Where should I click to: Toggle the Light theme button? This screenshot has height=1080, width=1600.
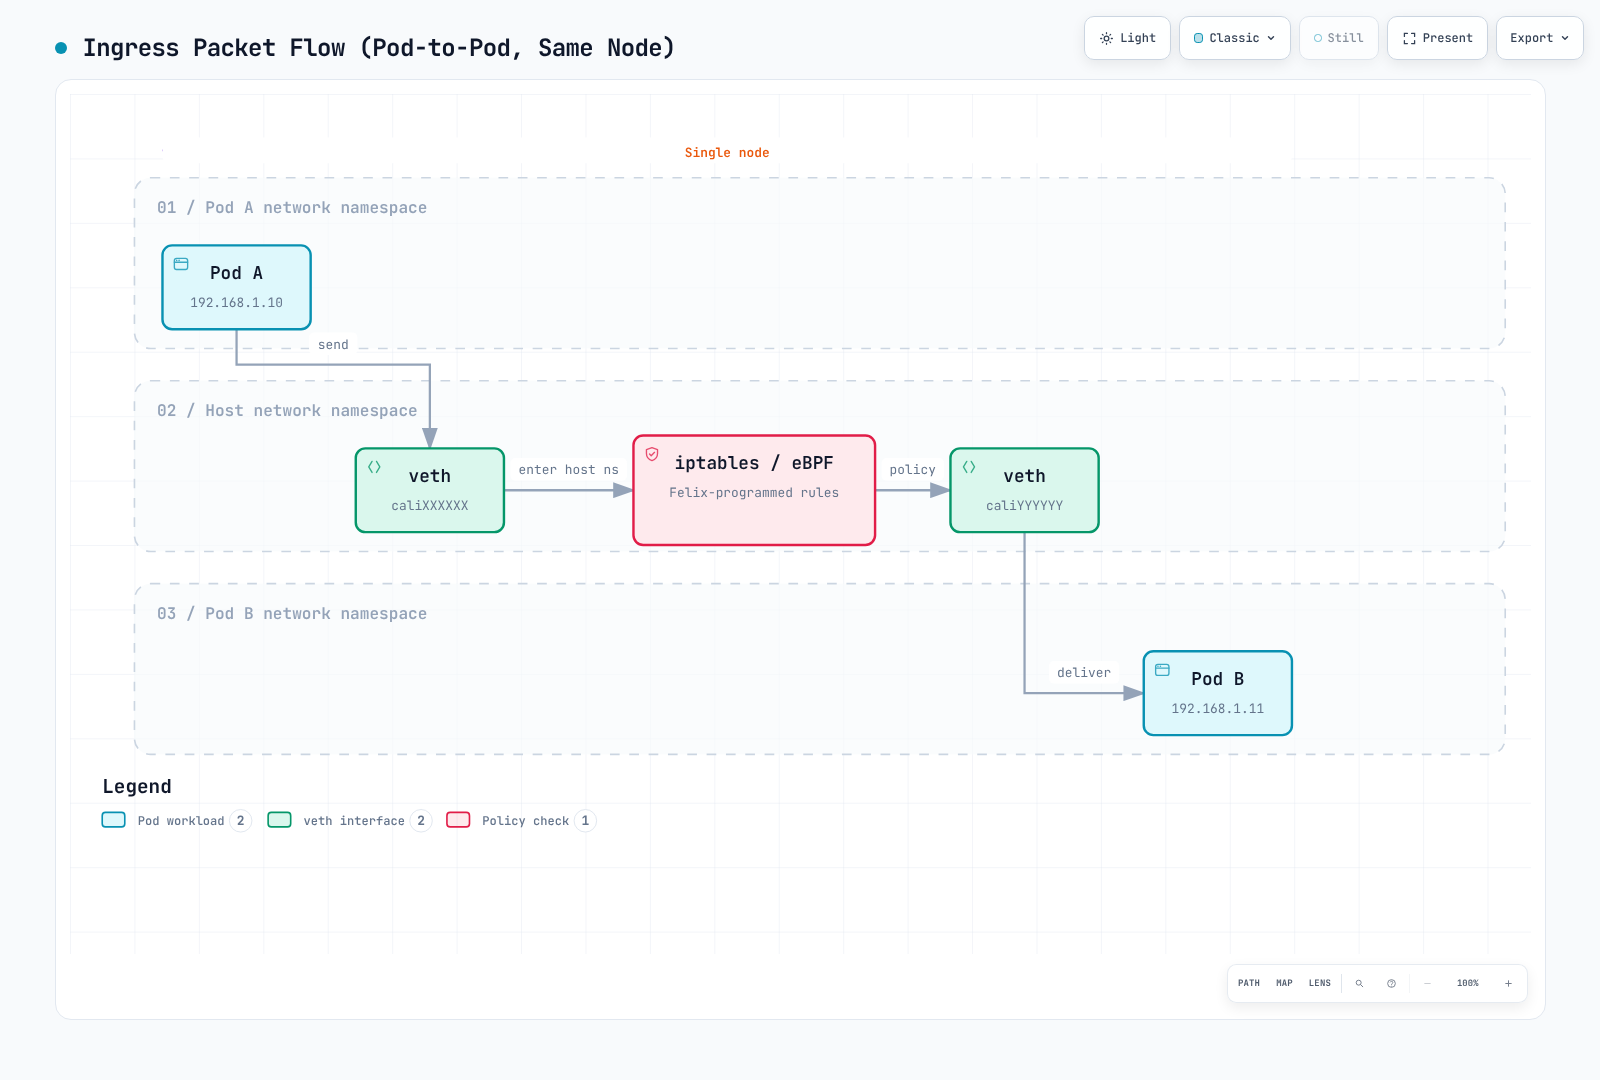1127,38
